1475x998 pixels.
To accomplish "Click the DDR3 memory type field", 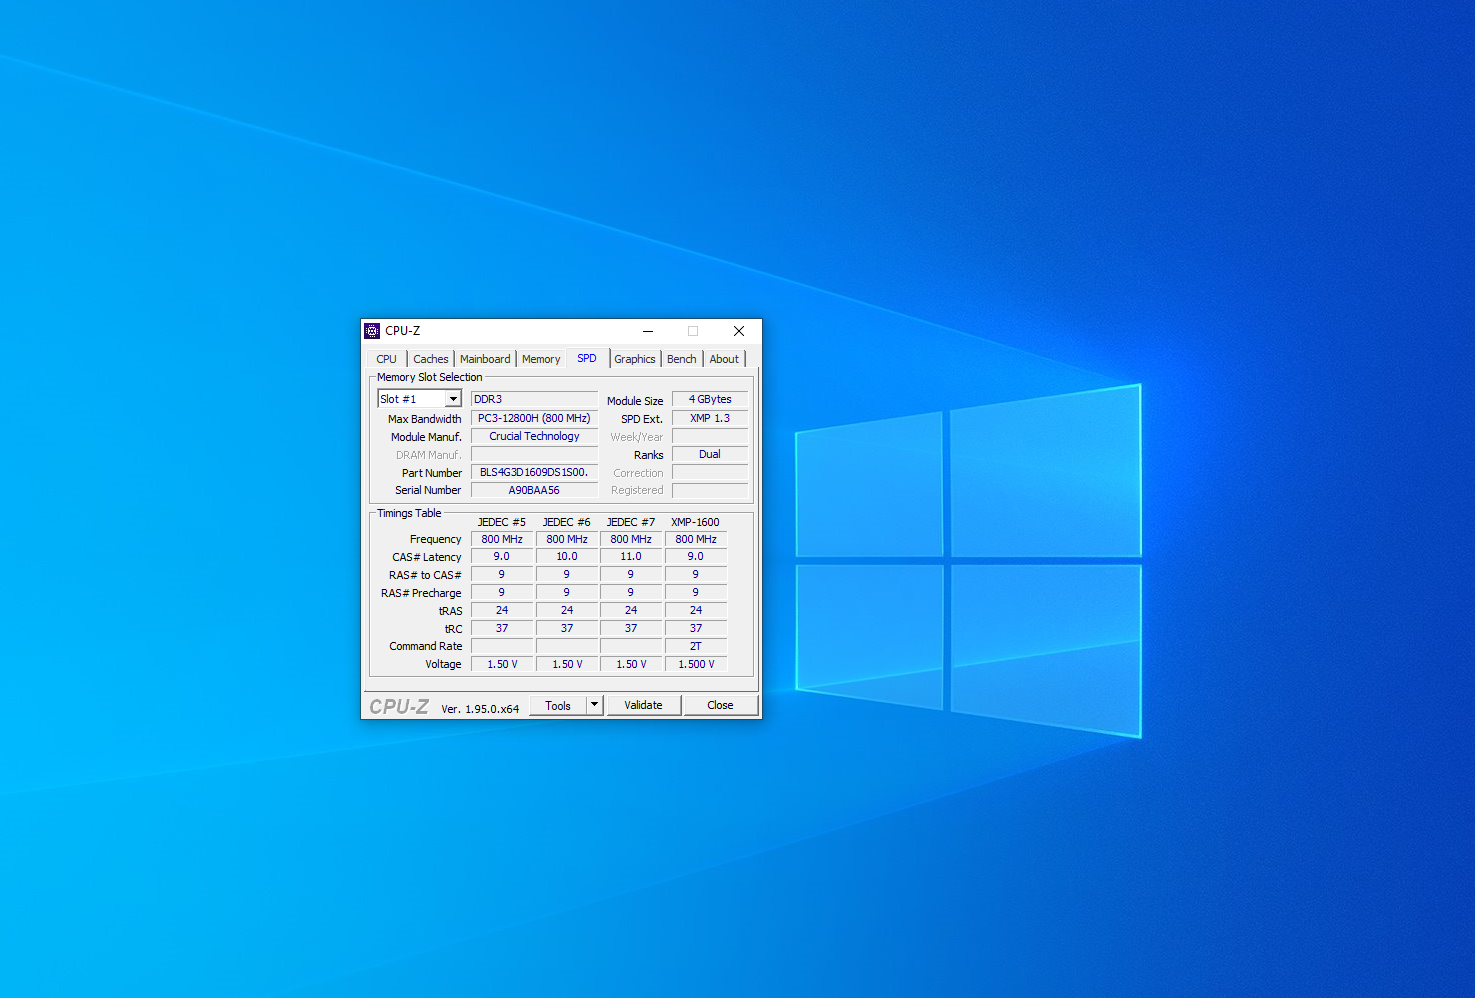I will click(534, 399).
